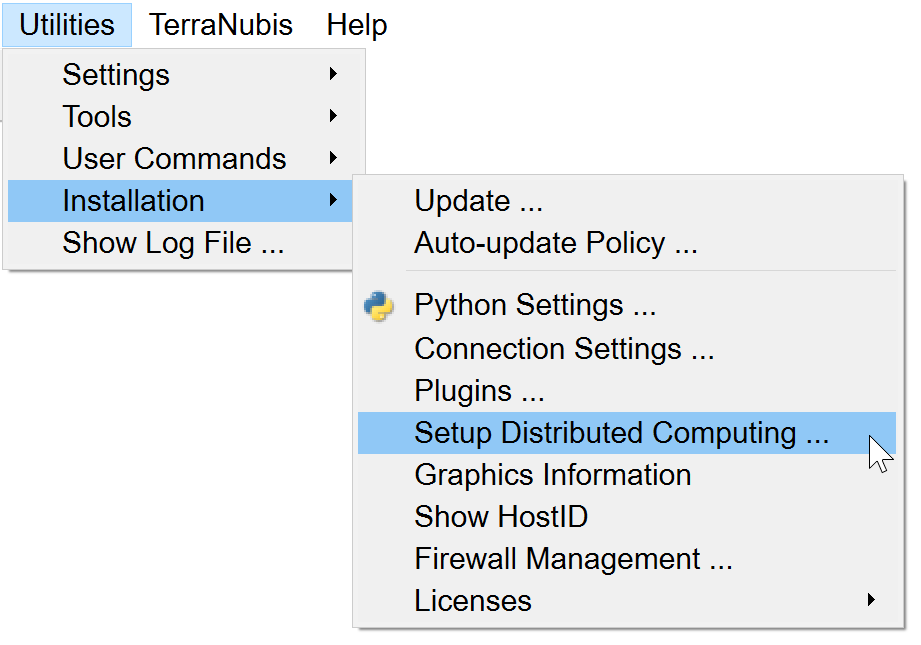This screenshot has width=921, height=645.
Task: Show Graphics Information
Action: 552,475
